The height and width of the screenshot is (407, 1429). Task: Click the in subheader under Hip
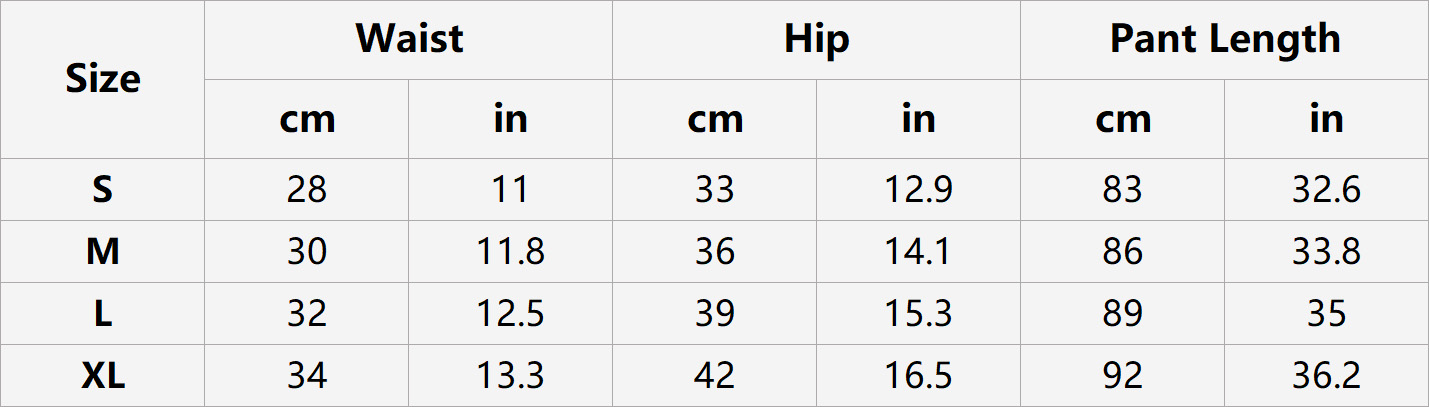tap(918, 119)
